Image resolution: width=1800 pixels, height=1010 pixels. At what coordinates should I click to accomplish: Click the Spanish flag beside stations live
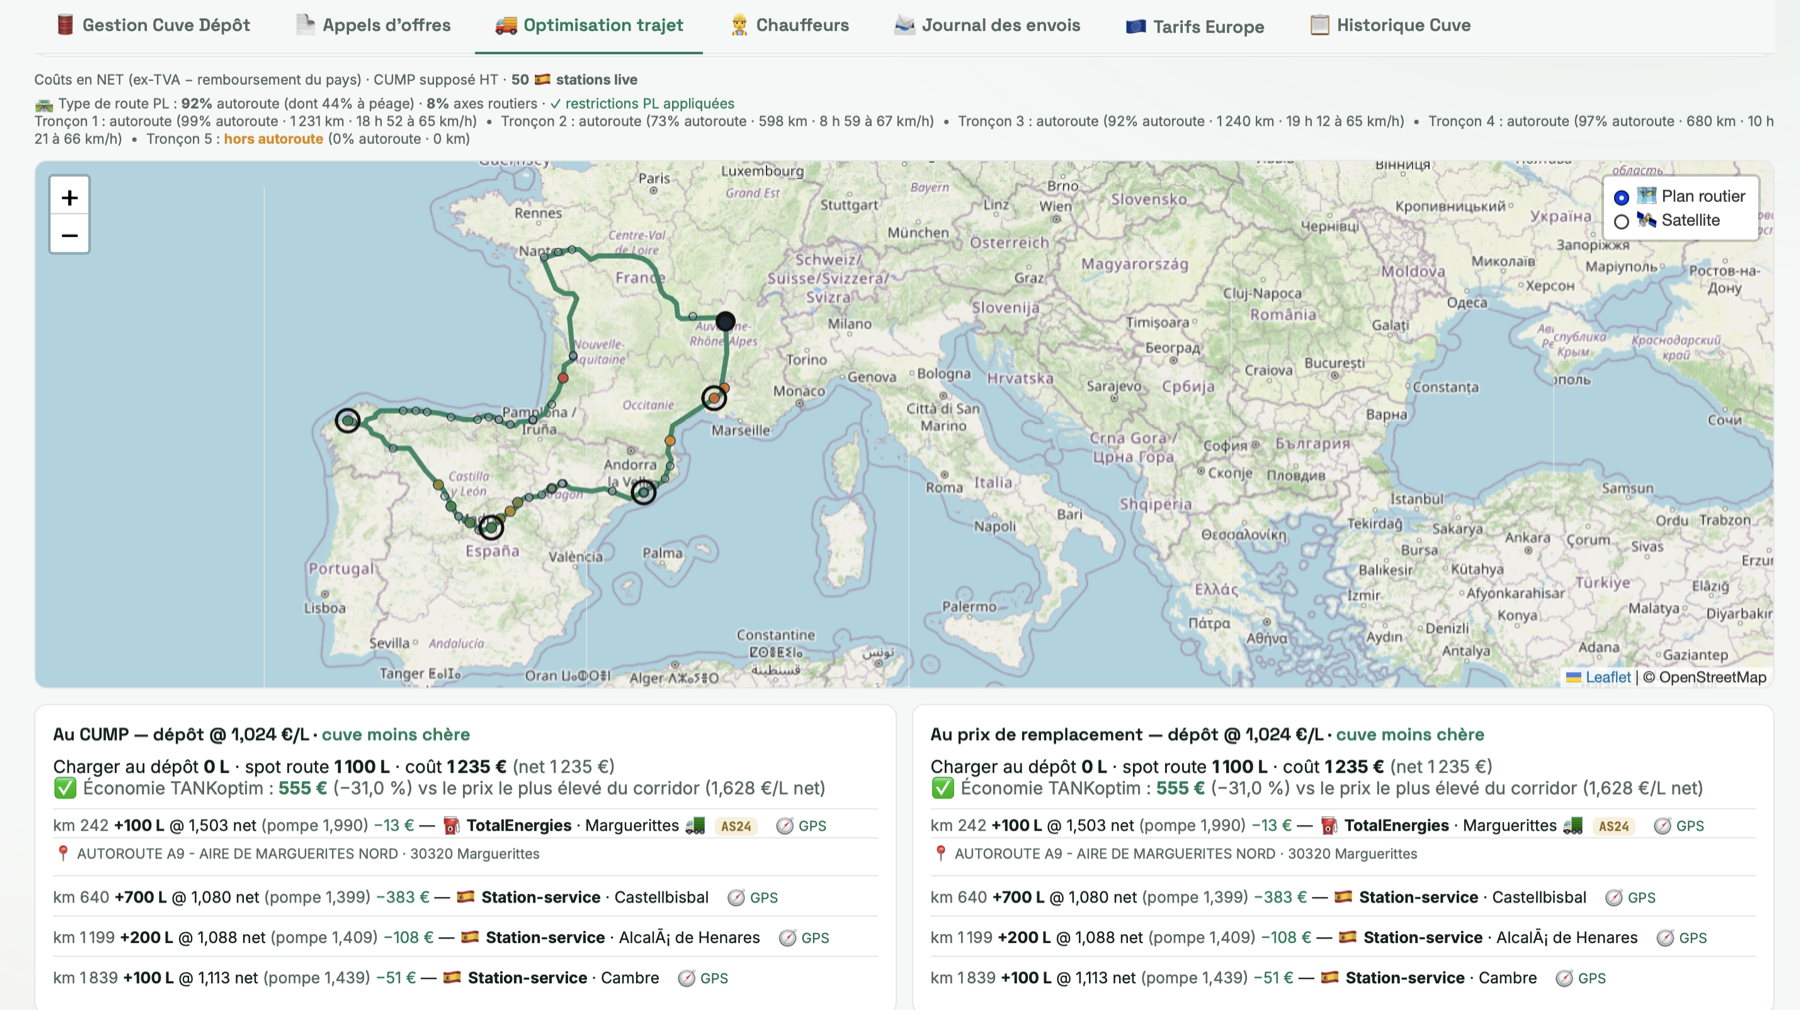(542, 79)
